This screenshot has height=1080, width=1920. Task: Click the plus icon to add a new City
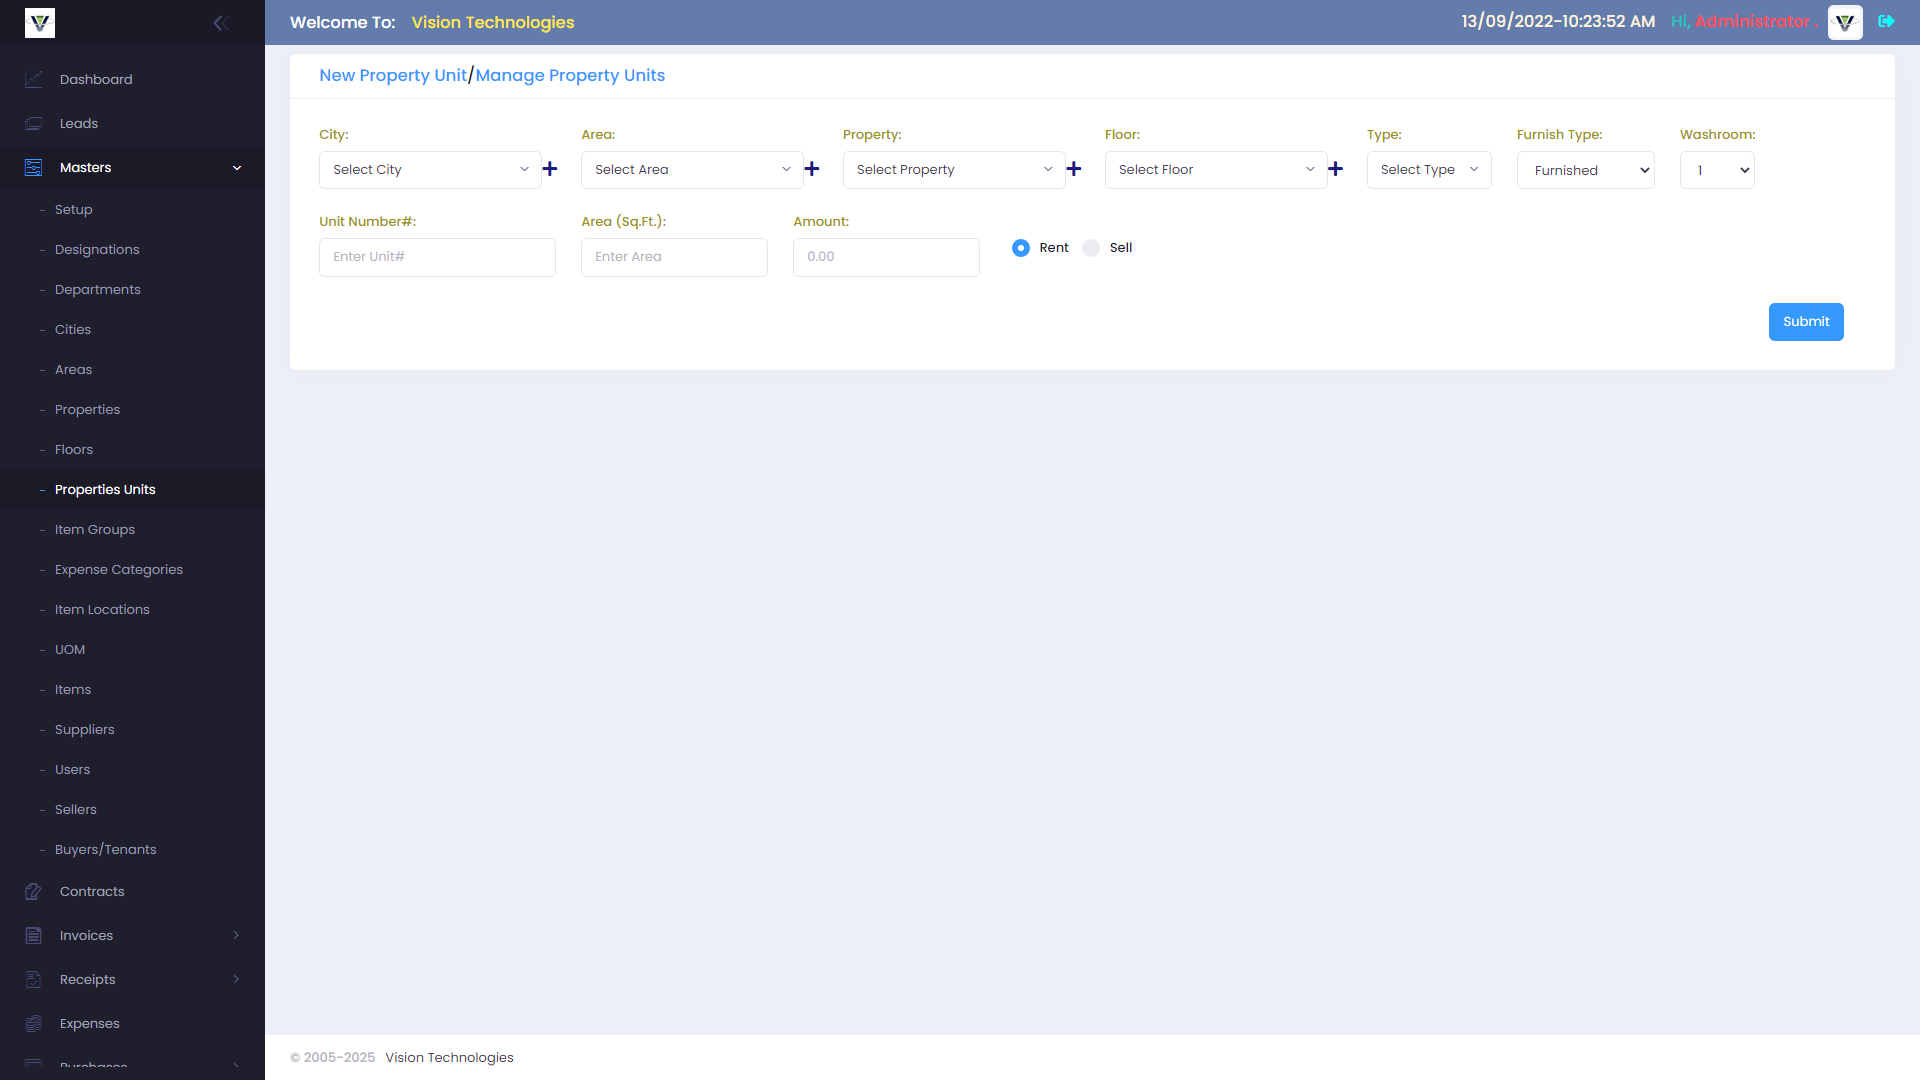549,169
